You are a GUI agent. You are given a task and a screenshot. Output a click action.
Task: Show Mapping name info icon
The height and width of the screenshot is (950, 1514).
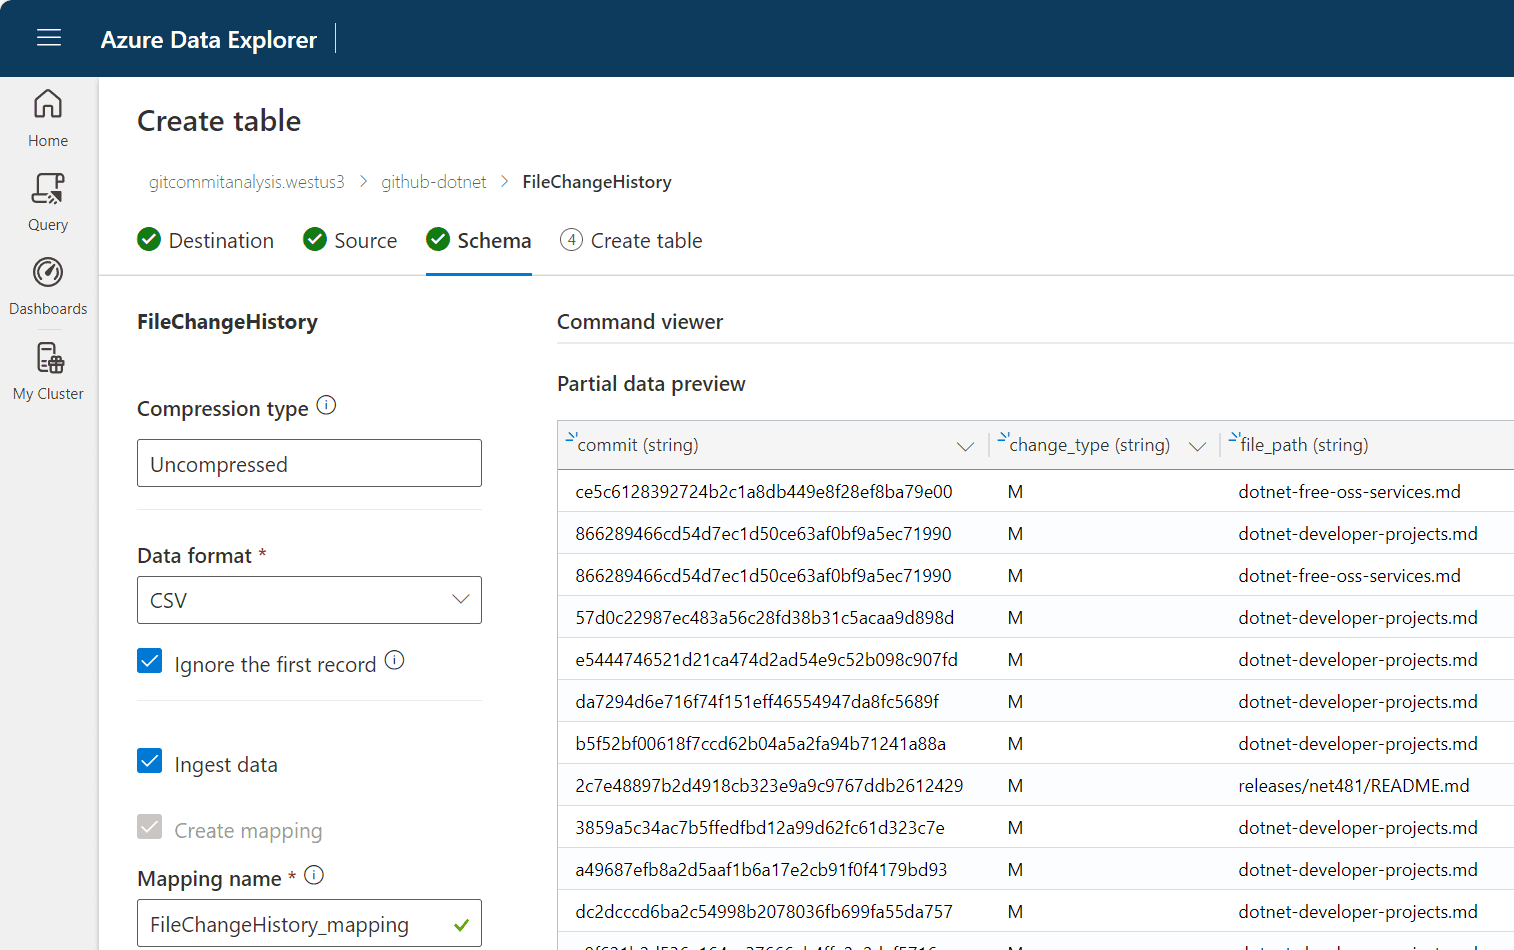click(314, 875)
